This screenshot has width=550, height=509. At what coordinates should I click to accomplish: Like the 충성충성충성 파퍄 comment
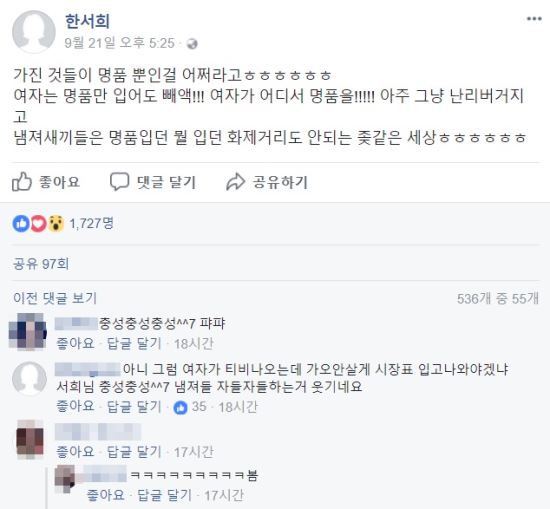[75, 343]
